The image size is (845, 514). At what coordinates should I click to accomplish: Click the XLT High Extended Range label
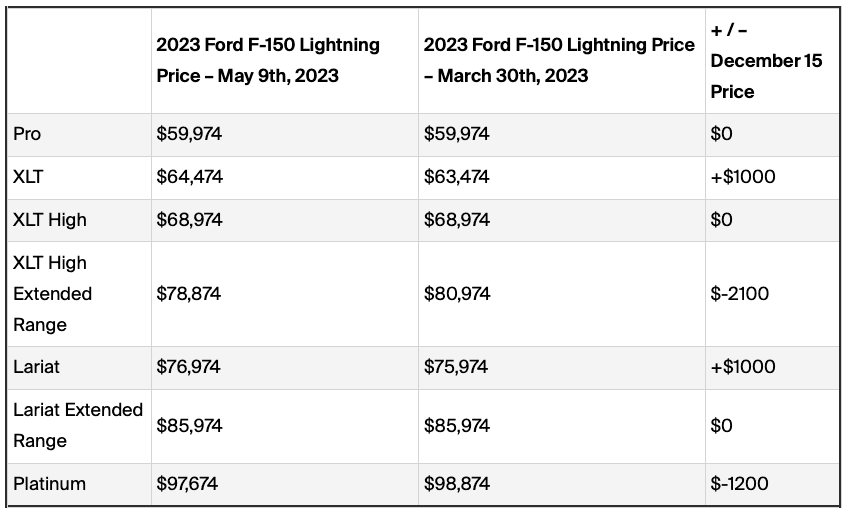[52, 294]
